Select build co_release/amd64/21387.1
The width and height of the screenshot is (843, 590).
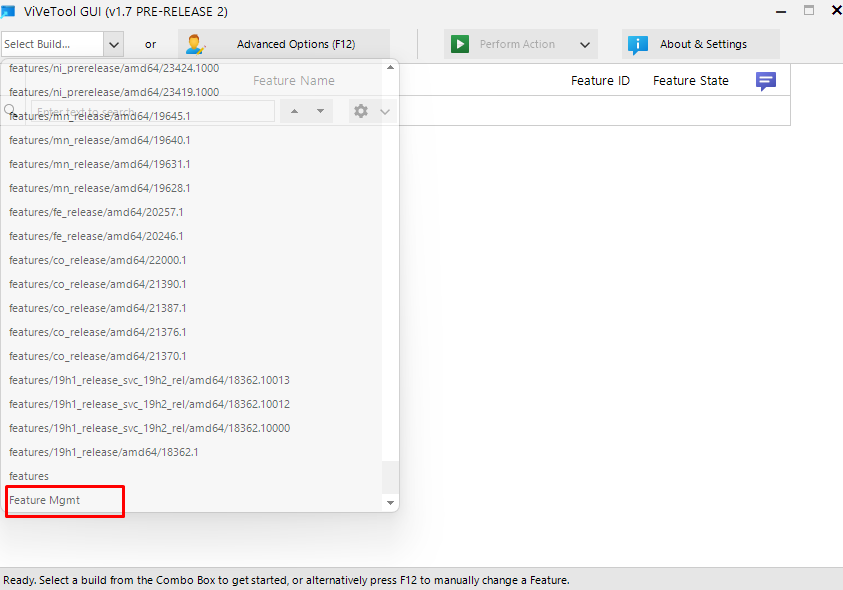98,308
